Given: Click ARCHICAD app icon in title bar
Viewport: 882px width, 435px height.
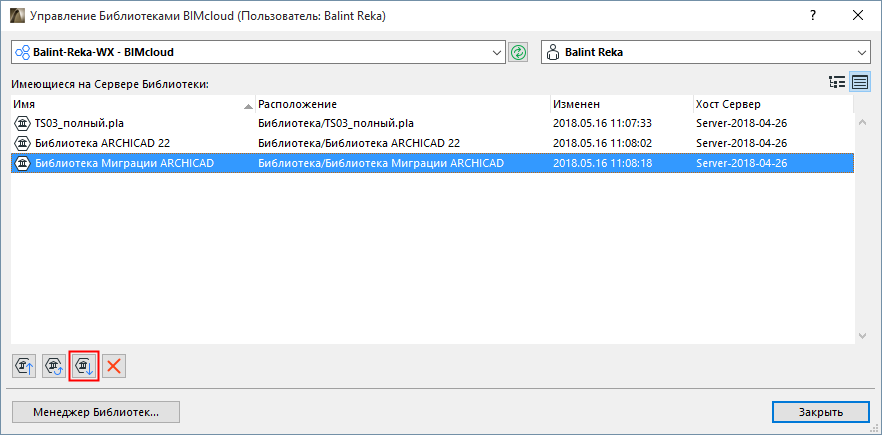Looking at the screenshot, I should (x=17, y=16).
